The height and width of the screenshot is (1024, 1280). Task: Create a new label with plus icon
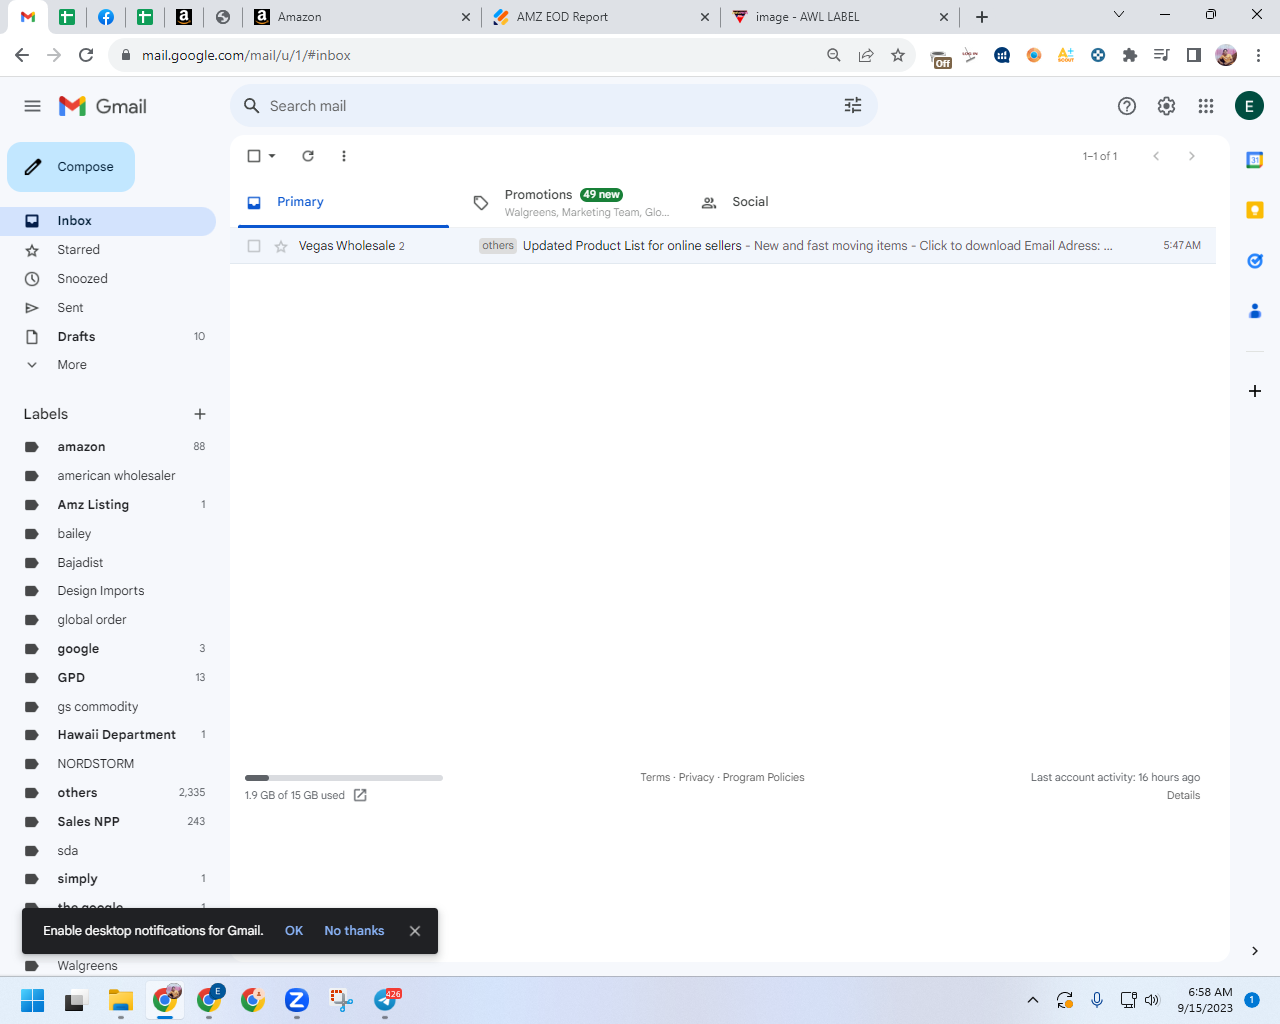coord(200,414)
